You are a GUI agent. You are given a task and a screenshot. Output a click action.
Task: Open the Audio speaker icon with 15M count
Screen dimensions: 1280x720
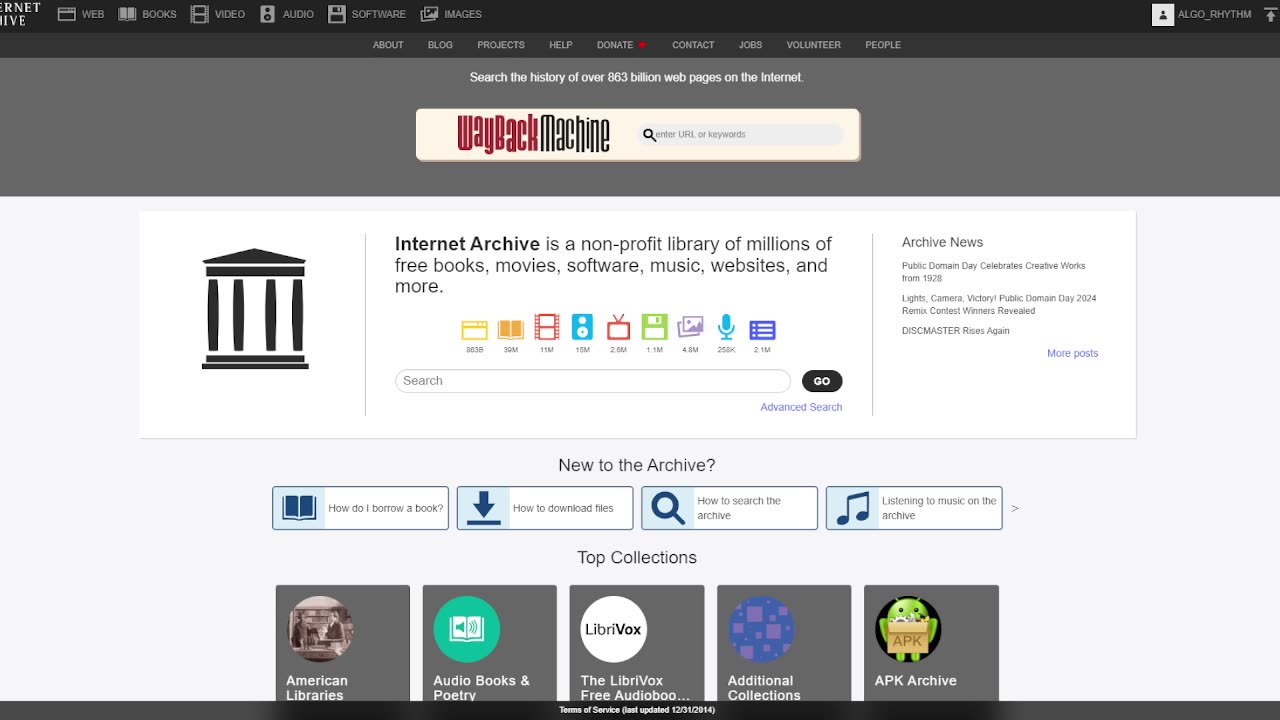click(582, 327)
